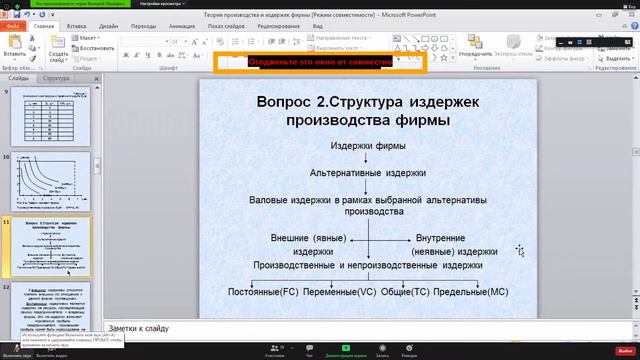Toggle text shadow formatting
The width and height of the screenshot is (640, 360).
(159, 55)
